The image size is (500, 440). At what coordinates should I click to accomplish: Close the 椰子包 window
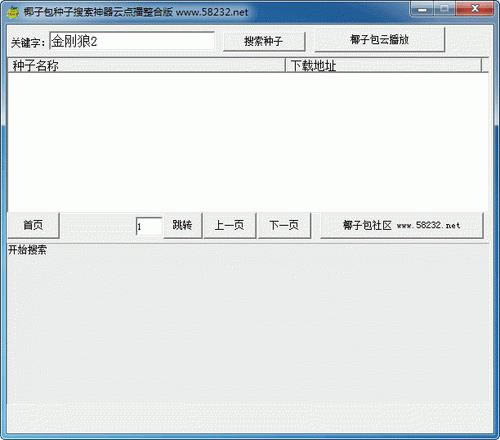[475, 9]
